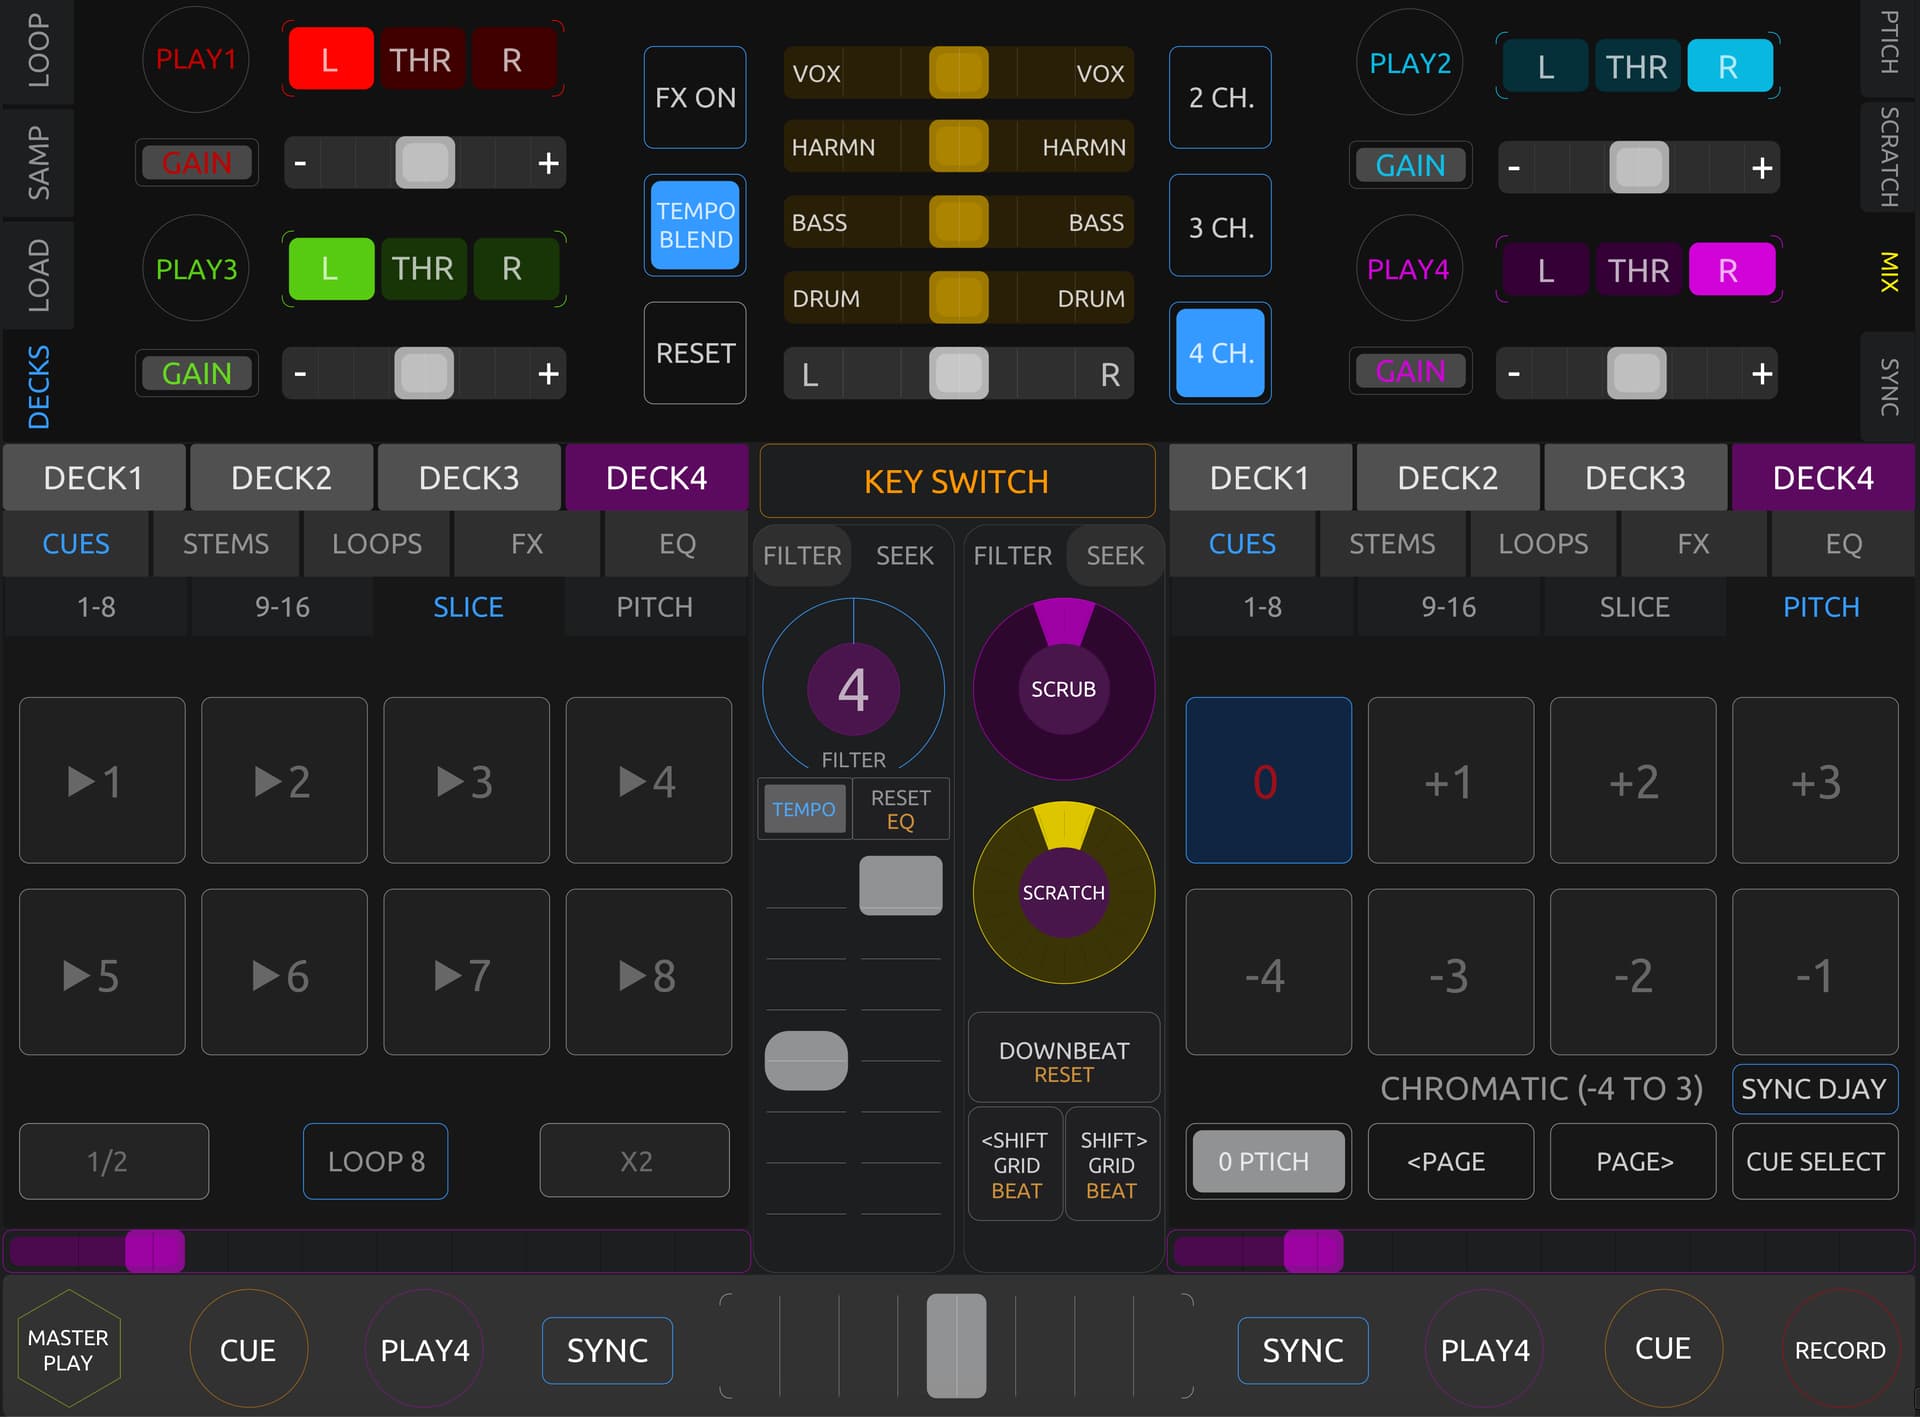Image resolution: width=1920 pixels, height=1417 pixels.
Task: Click the filter knob labeled 4
Action: (x=853, y=689)
